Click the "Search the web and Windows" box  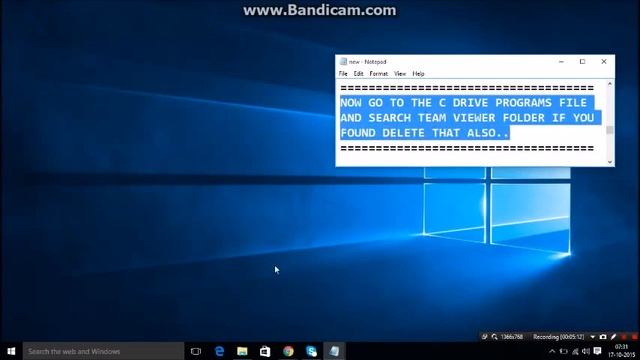click(103, 351)
